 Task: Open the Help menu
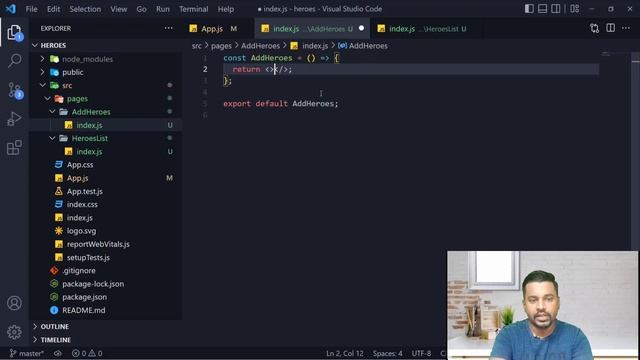pyautogui.click(x=226, y=9)
